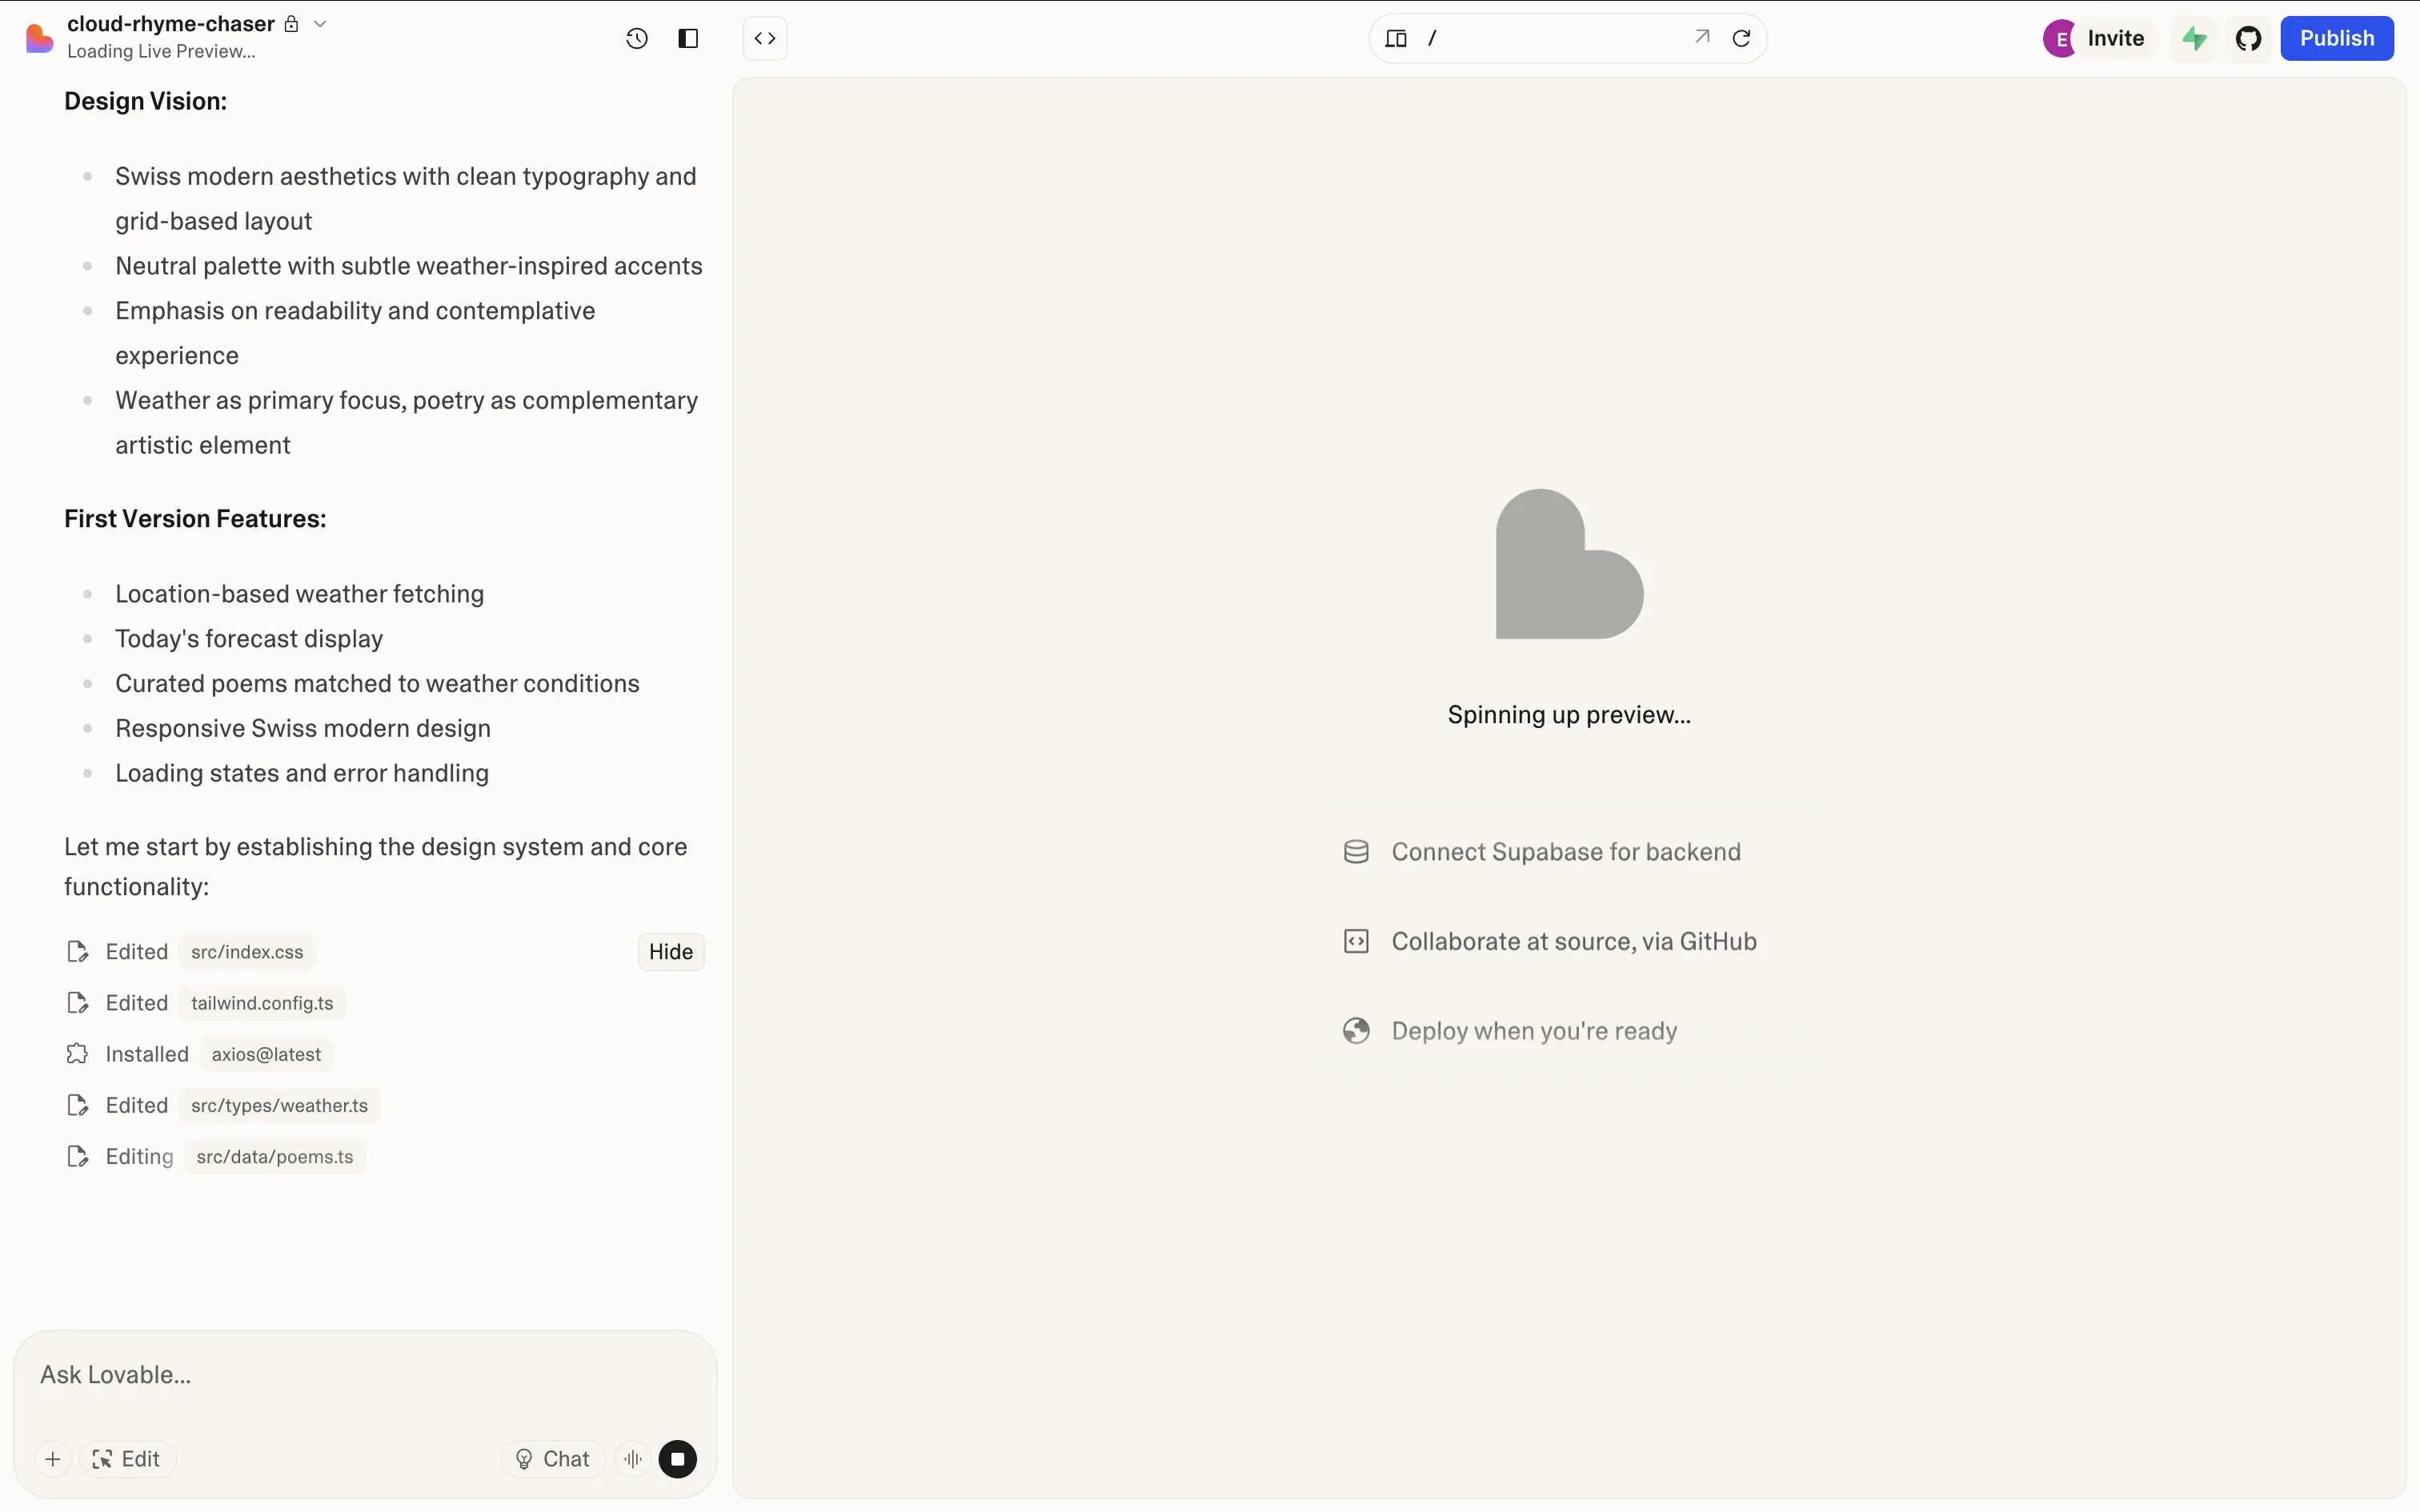Open tailwind.config.ts edited file chip
2420x1512 pixels.
[x=262, y=1003]
